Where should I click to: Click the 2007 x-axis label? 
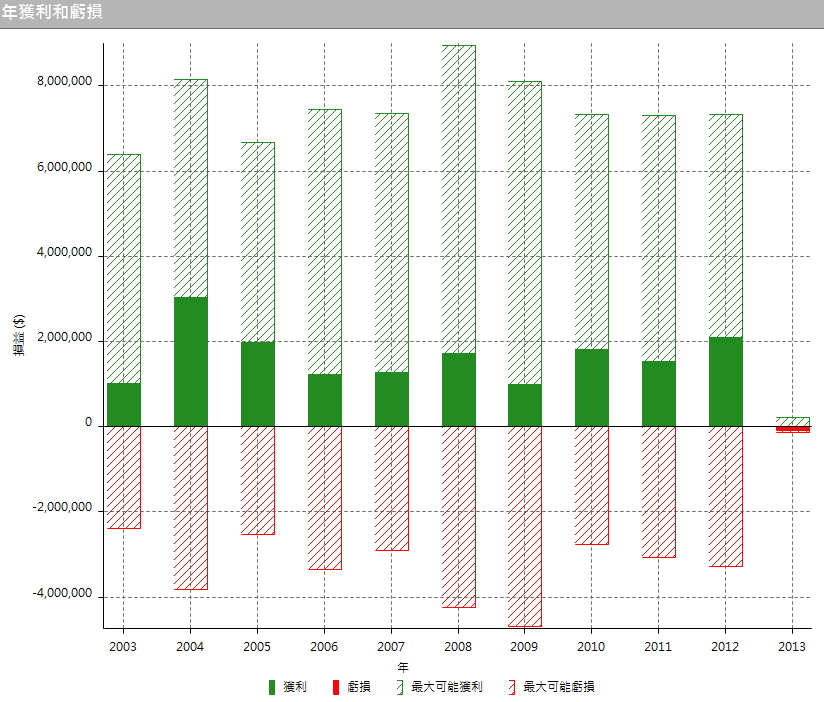click(391, 647)
